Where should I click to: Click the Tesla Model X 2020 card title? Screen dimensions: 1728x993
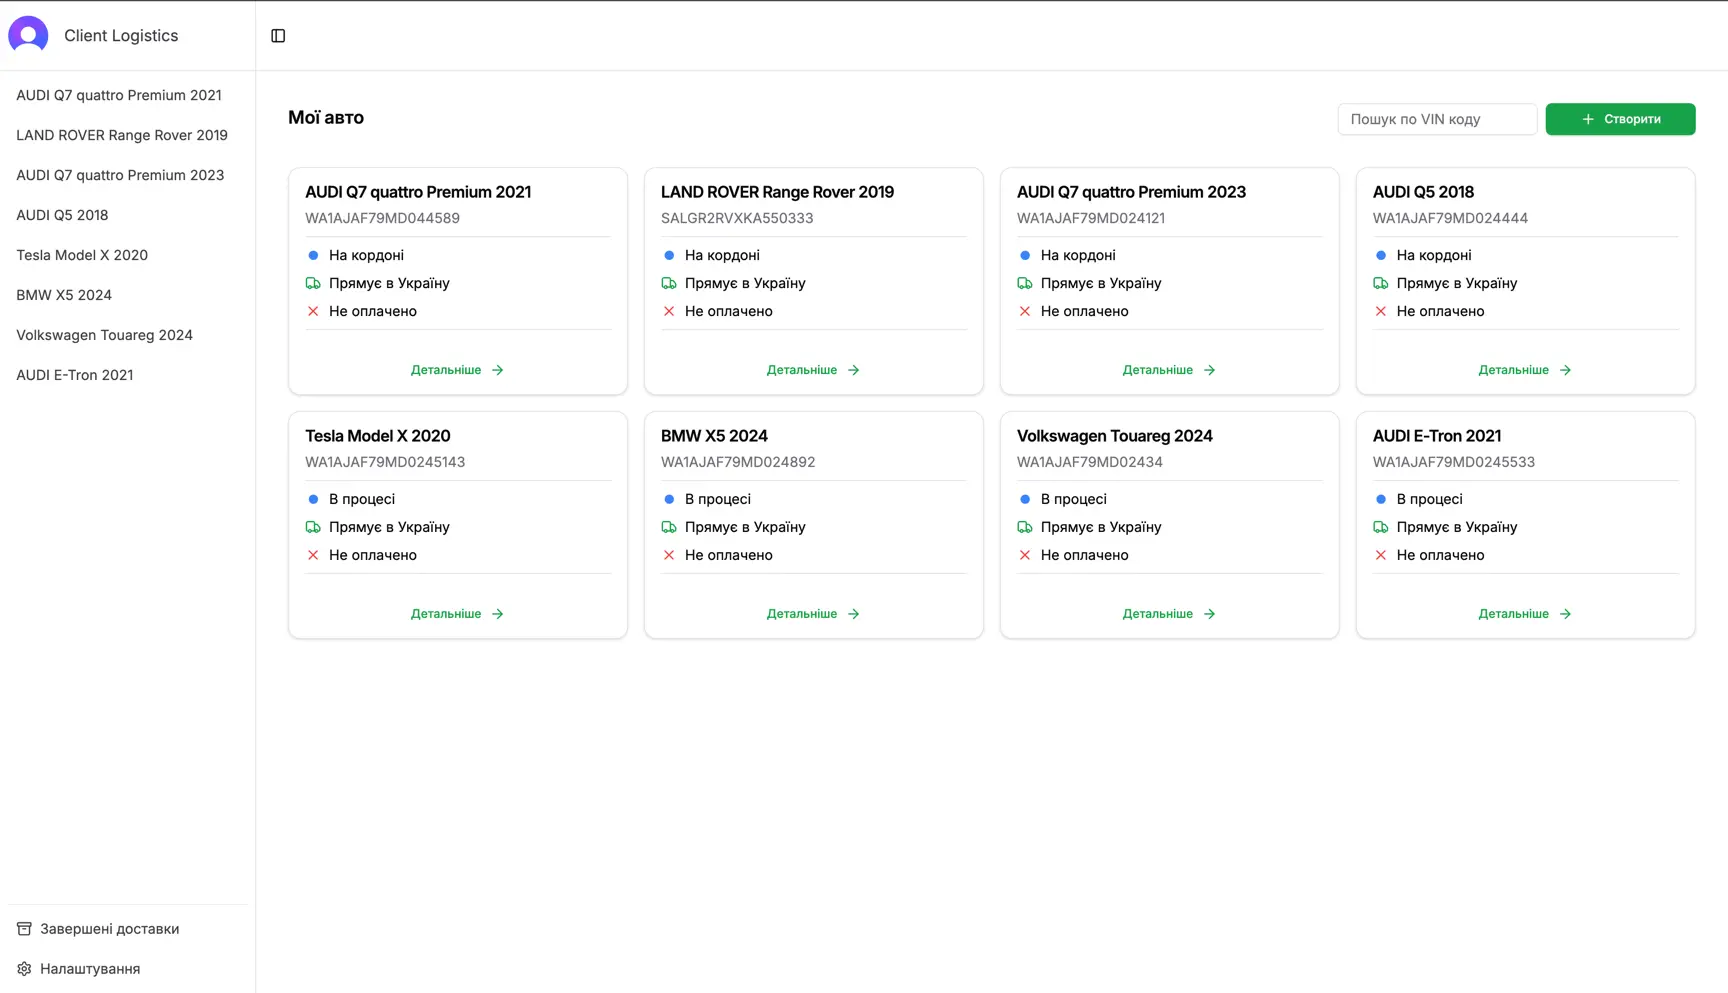click(378, 436)
